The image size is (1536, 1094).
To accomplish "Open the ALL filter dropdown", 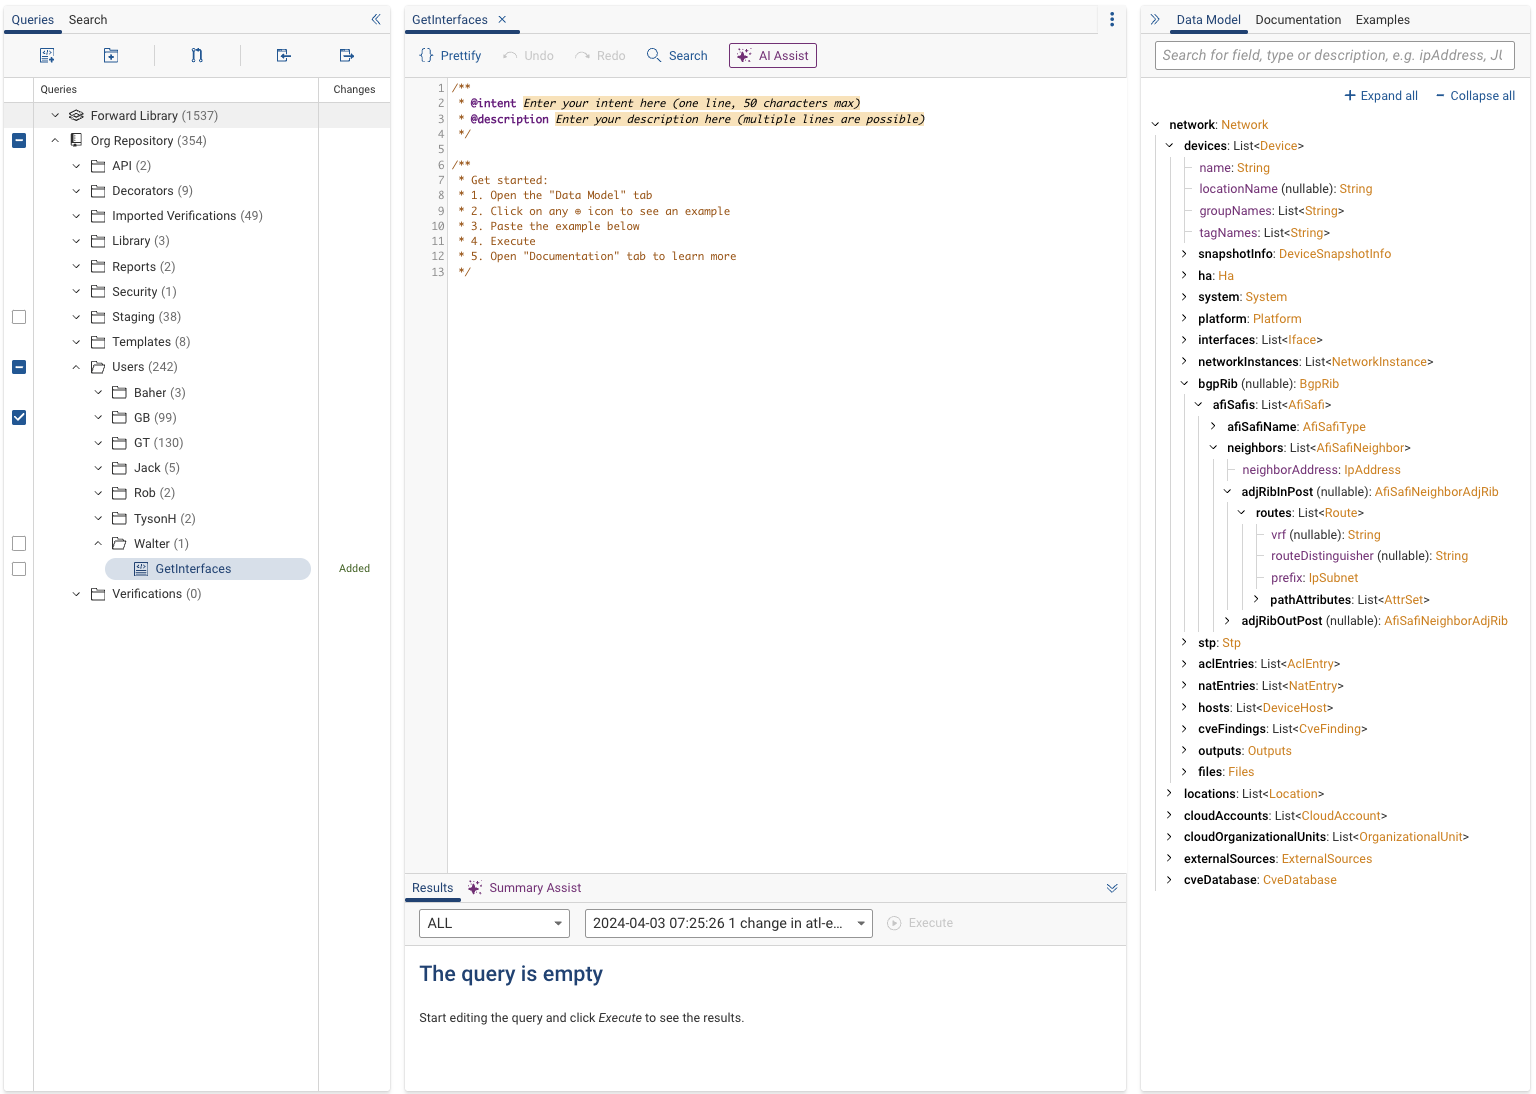I will [494, 923].
